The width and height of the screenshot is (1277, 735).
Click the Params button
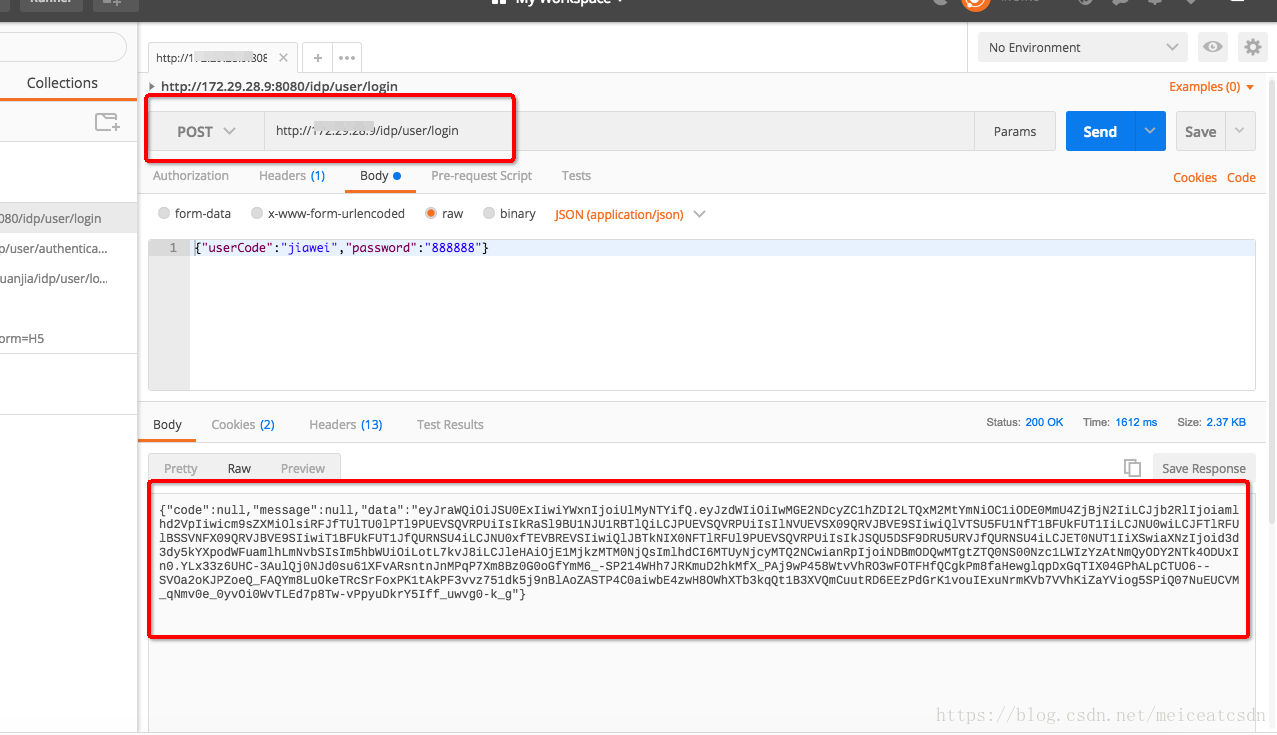click(x=1015, y=131)
